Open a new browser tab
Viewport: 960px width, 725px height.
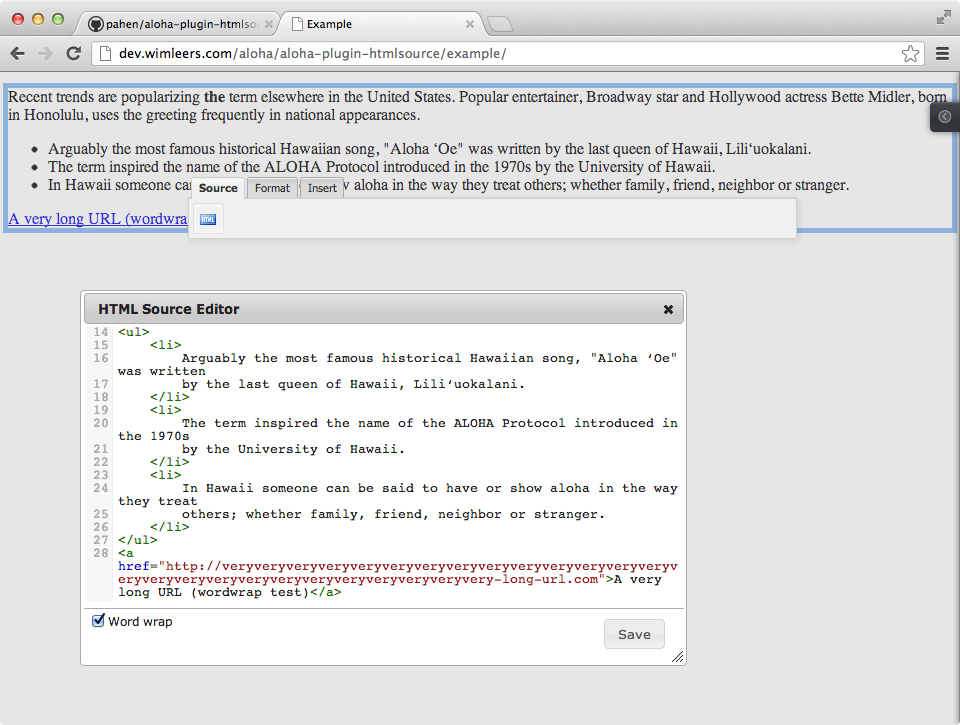499,24
